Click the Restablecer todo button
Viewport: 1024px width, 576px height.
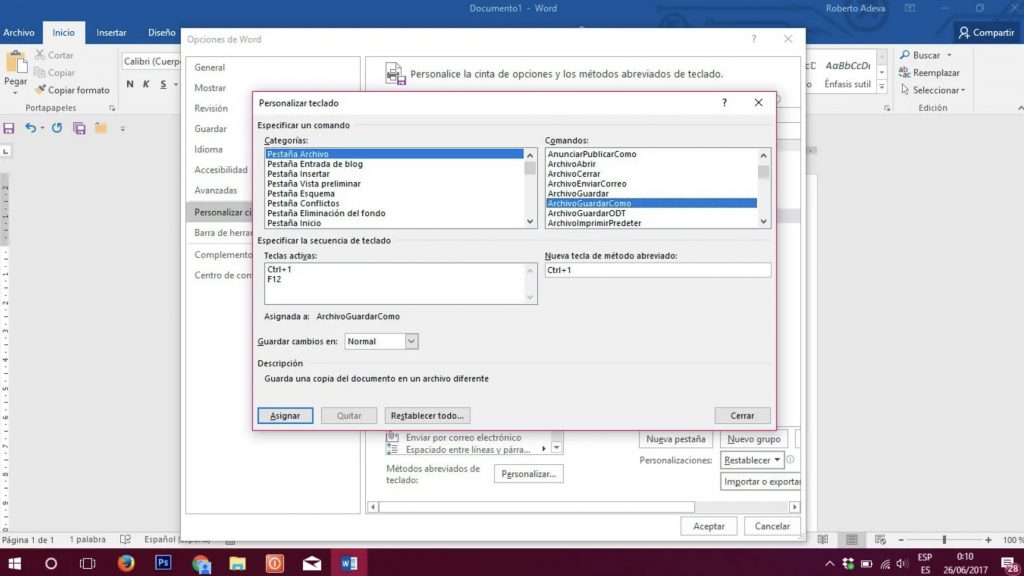(x=427, y=415)
